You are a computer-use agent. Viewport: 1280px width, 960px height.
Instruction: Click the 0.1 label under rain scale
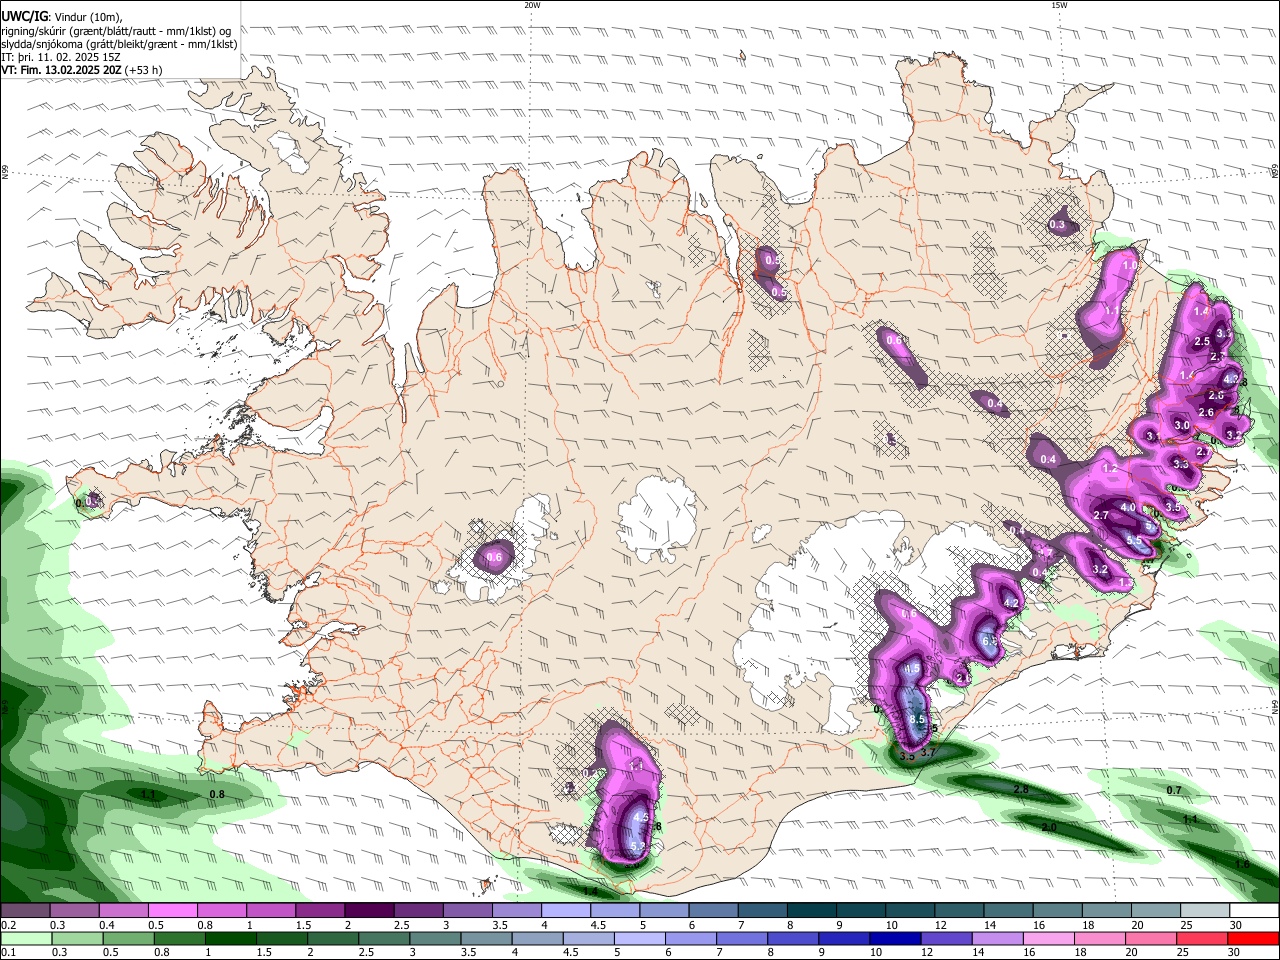coord(8,953)
